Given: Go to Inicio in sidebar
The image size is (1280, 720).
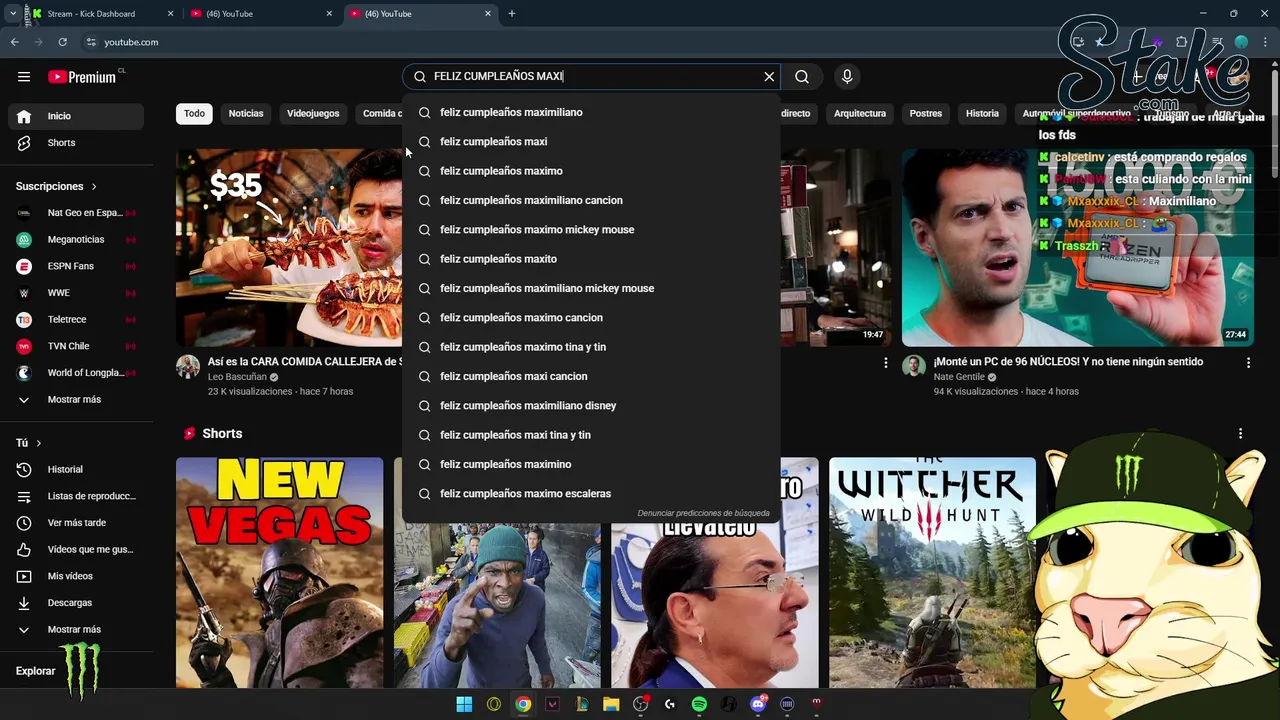Looking at the screenshot, I should [76, 116].
